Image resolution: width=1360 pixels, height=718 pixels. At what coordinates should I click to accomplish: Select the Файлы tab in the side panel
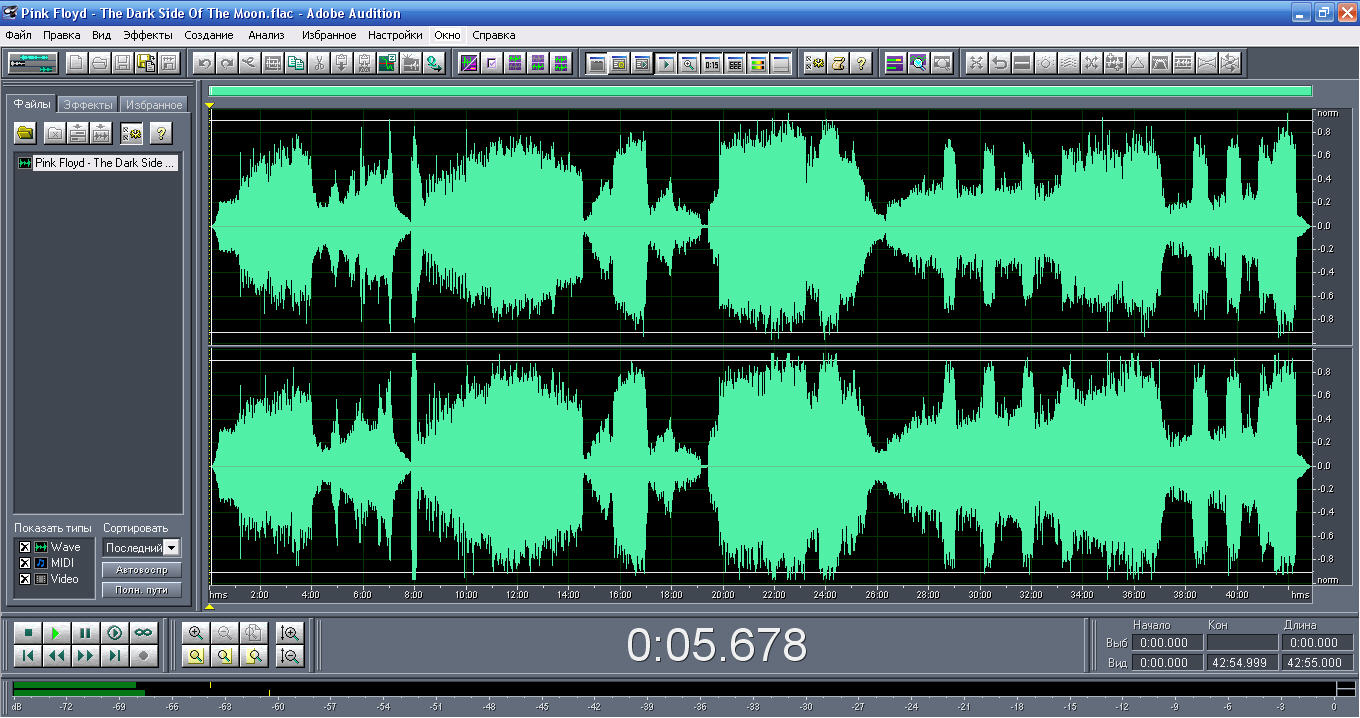32,103
